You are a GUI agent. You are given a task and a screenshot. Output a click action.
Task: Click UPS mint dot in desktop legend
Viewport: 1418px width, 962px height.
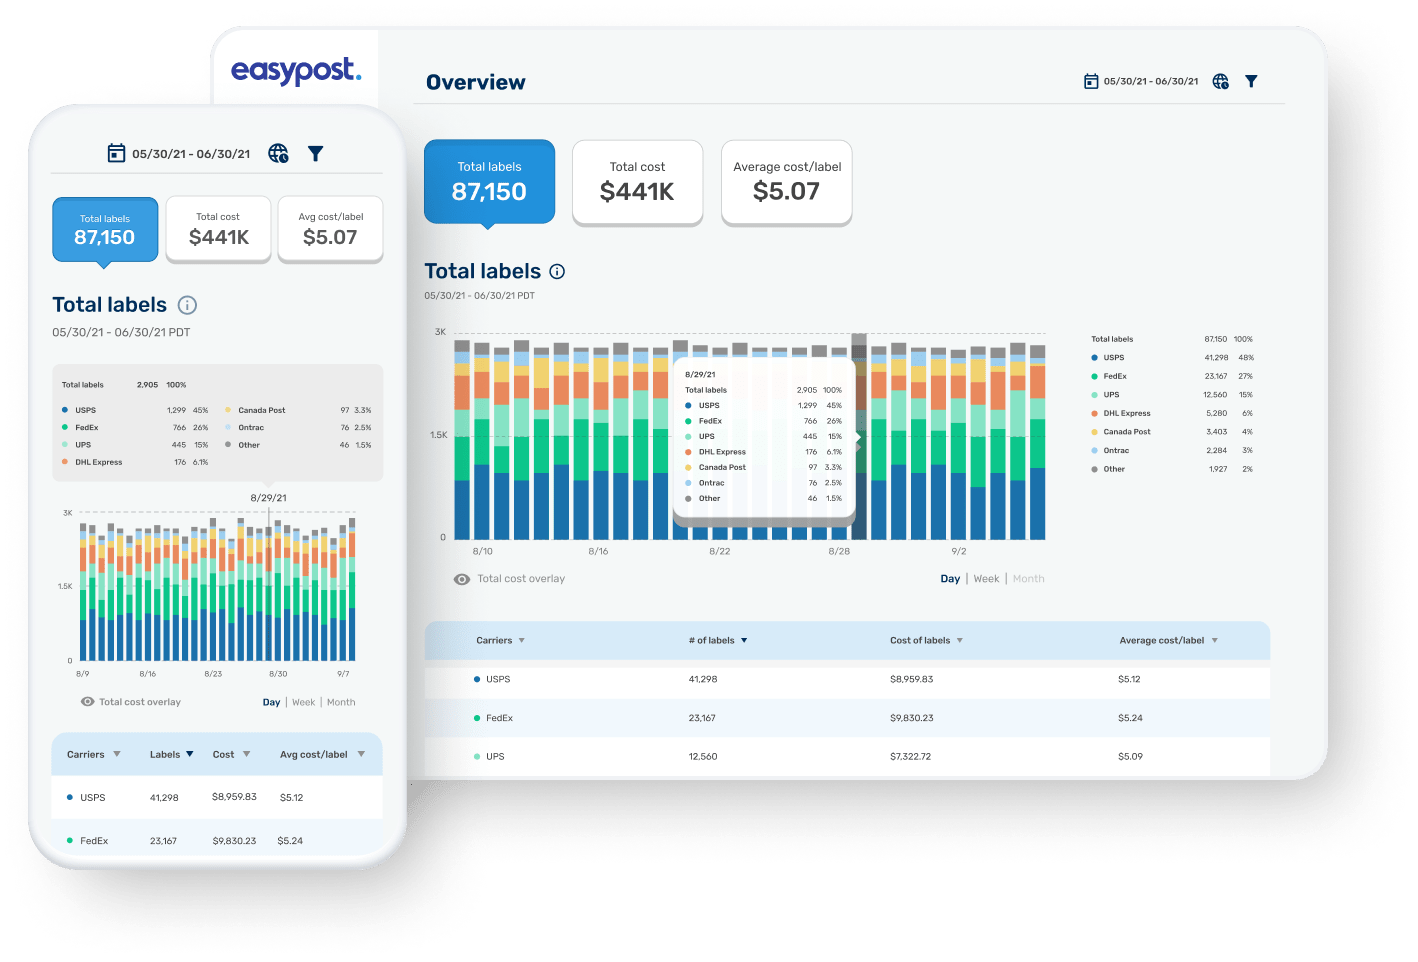pyautogui.click(x=1094, y=395)
